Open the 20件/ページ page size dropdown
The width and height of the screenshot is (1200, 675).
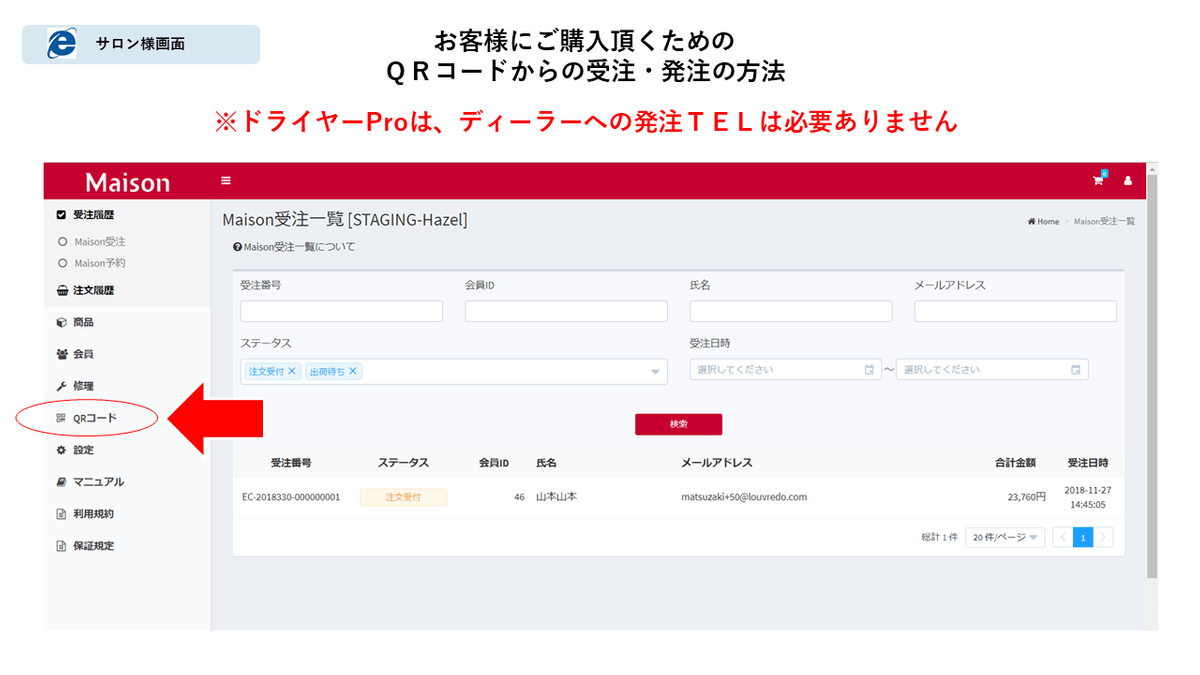tap(1005, 538)
